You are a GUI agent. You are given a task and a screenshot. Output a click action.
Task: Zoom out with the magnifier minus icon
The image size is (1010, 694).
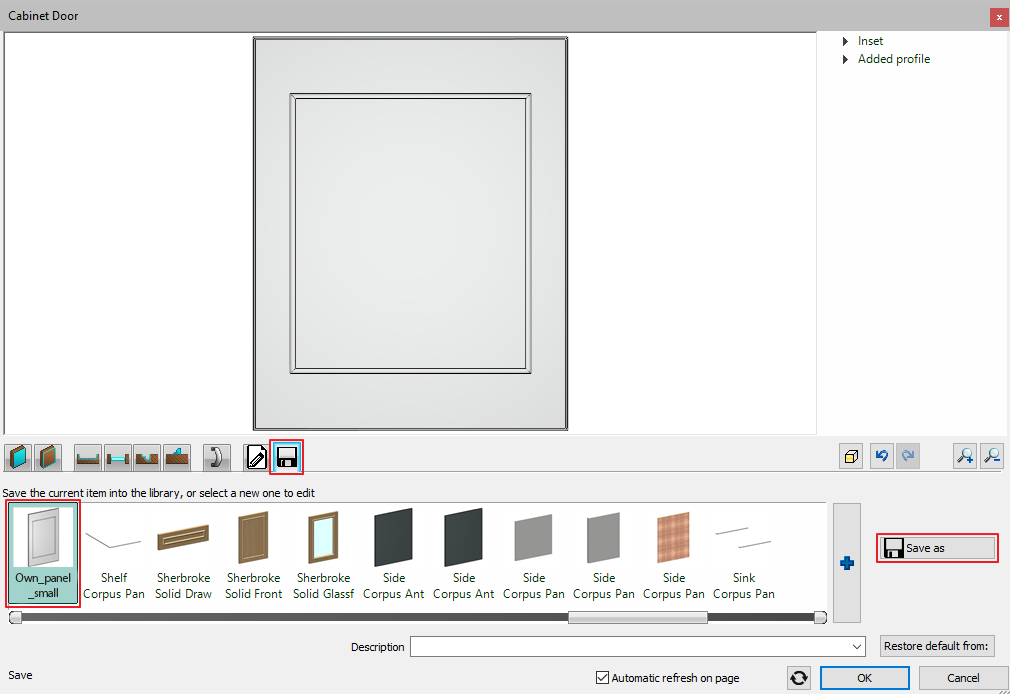tap(992, 457)
